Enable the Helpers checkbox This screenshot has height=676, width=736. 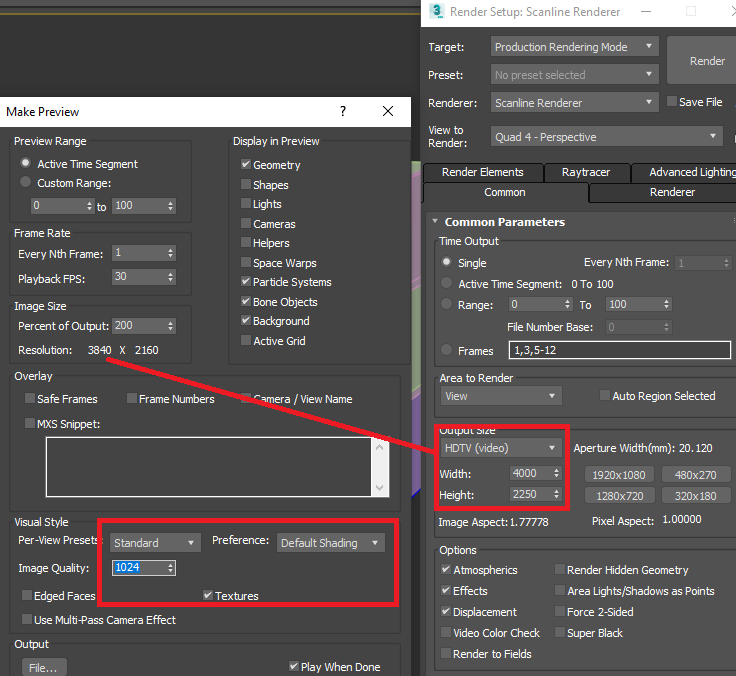(245, 242)
